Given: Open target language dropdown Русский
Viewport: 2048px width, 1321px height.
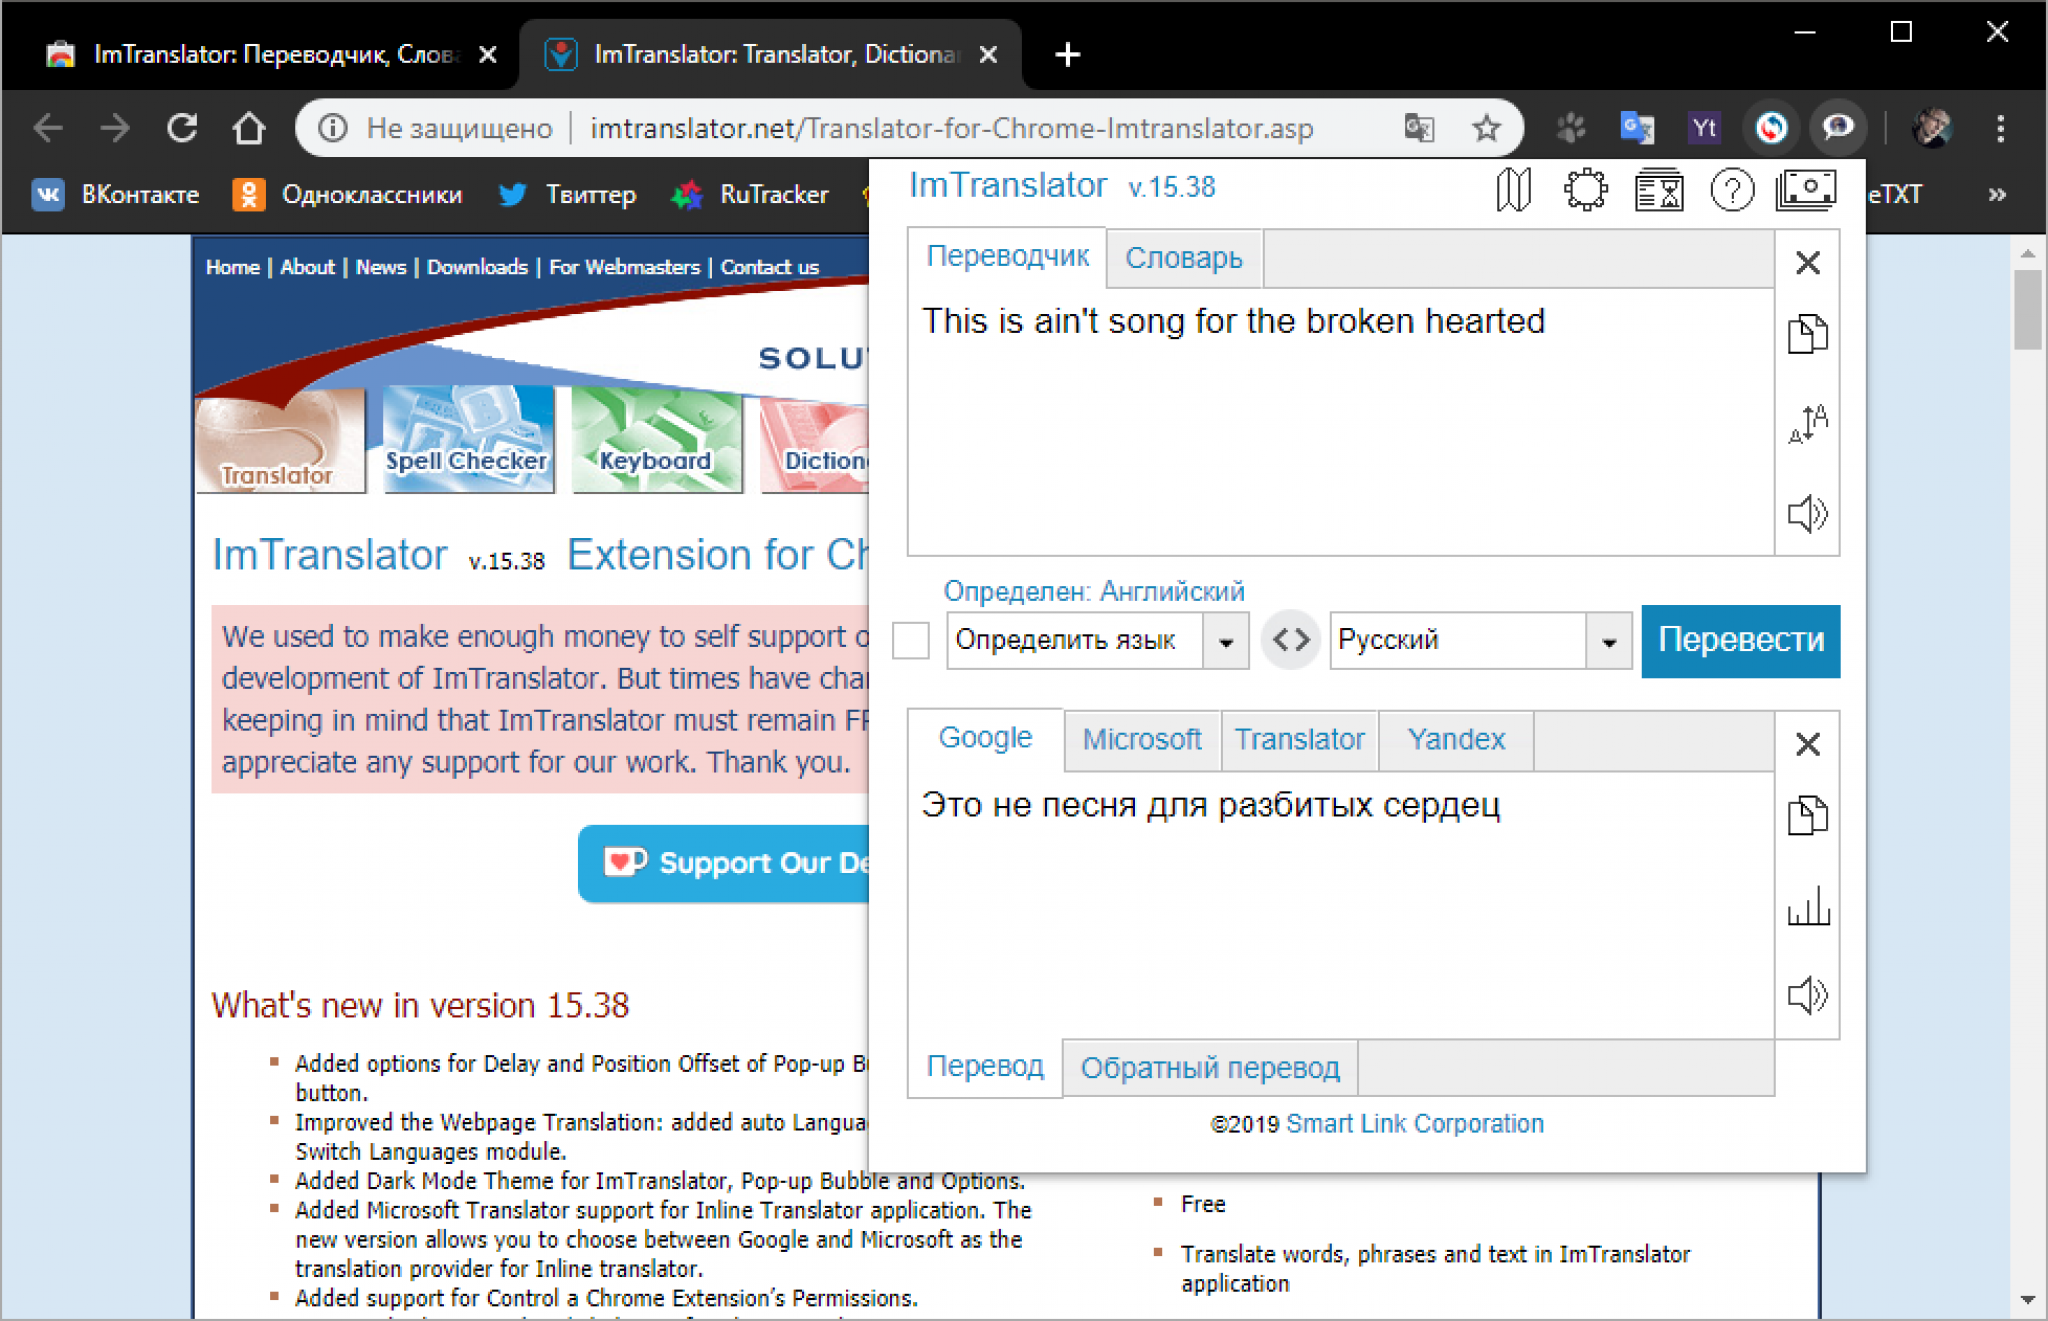Looking at the screenshot, I should click(x=1480, y=640).
